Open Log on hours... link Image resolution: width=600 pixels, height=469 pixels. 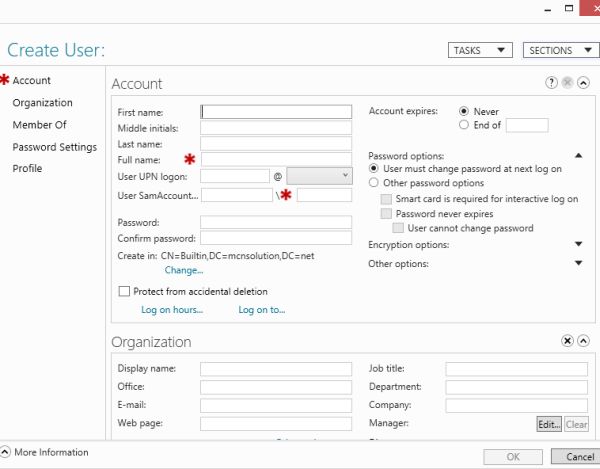click(172, 309)
